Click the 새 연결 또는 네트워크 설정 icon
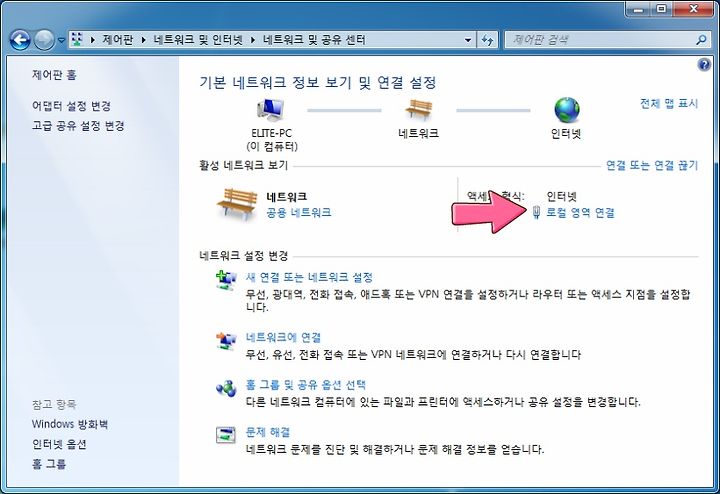The image size is (720, 494). click(226, 280)
